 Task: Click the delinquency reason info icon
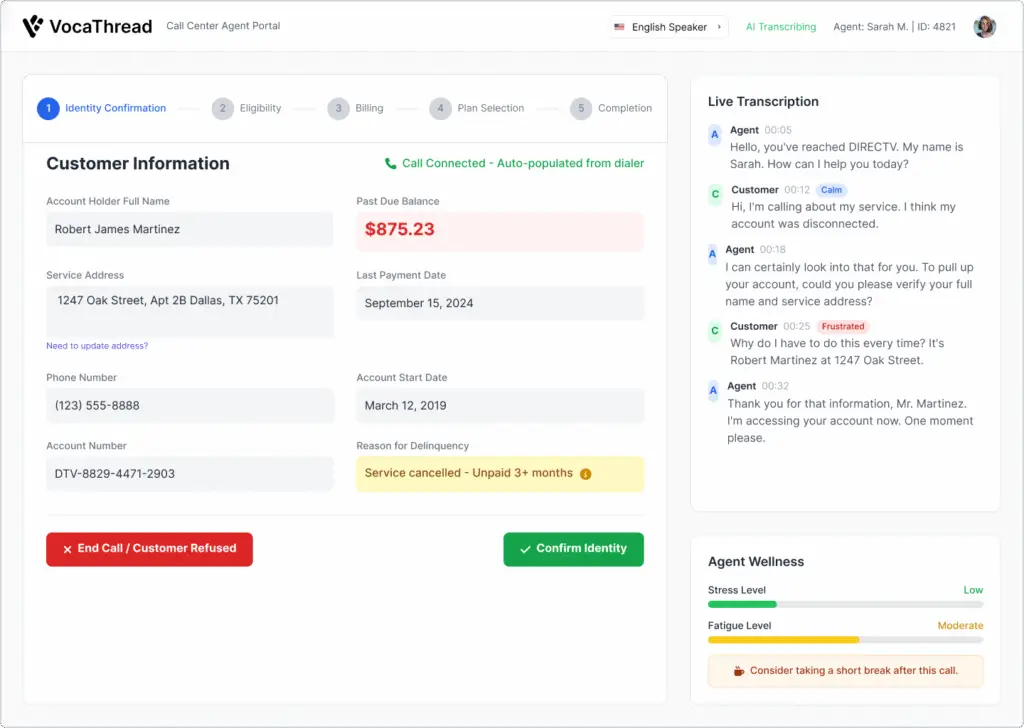(586, 474)
